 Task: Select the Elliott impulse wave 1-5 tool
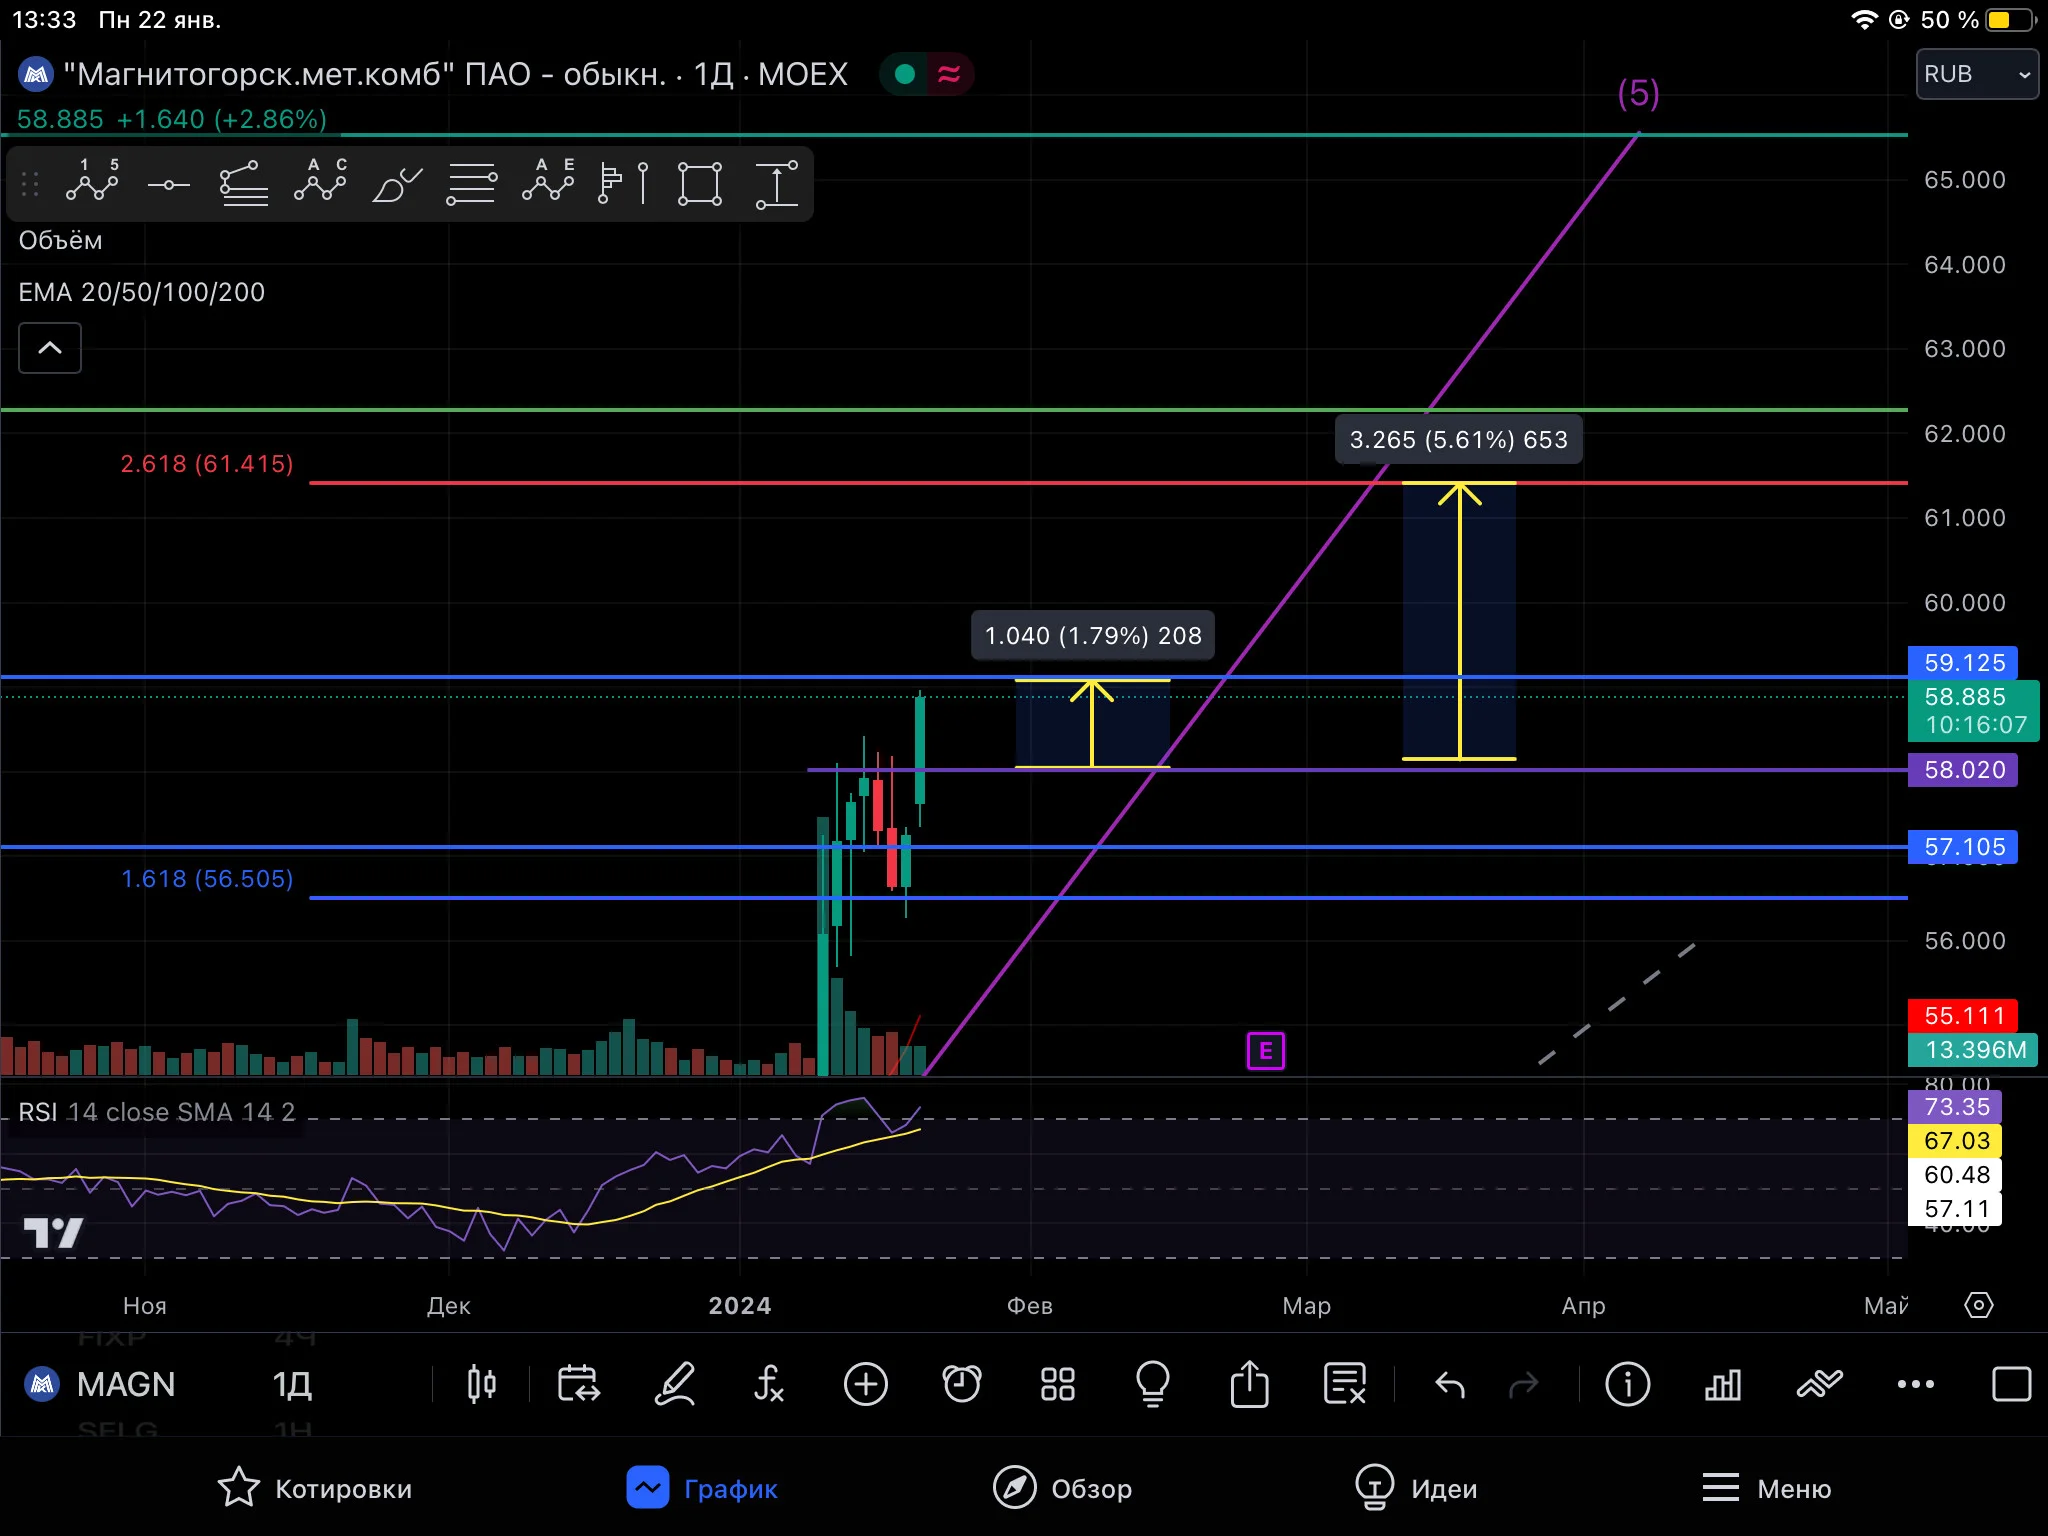[x=92, y=184]
